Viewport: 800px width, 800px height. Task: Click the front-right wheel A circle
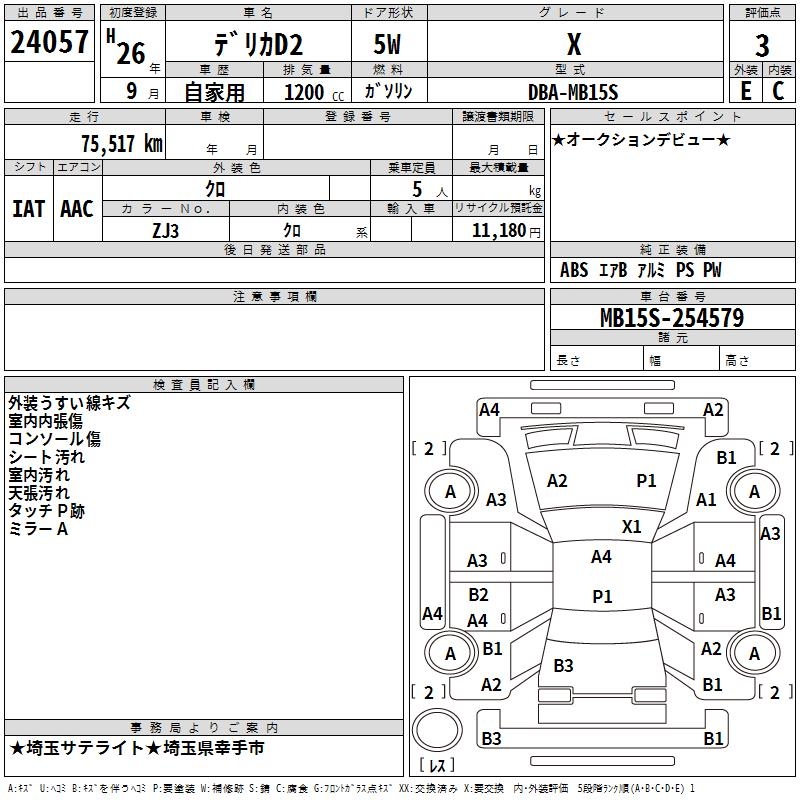tap(754, 491)
